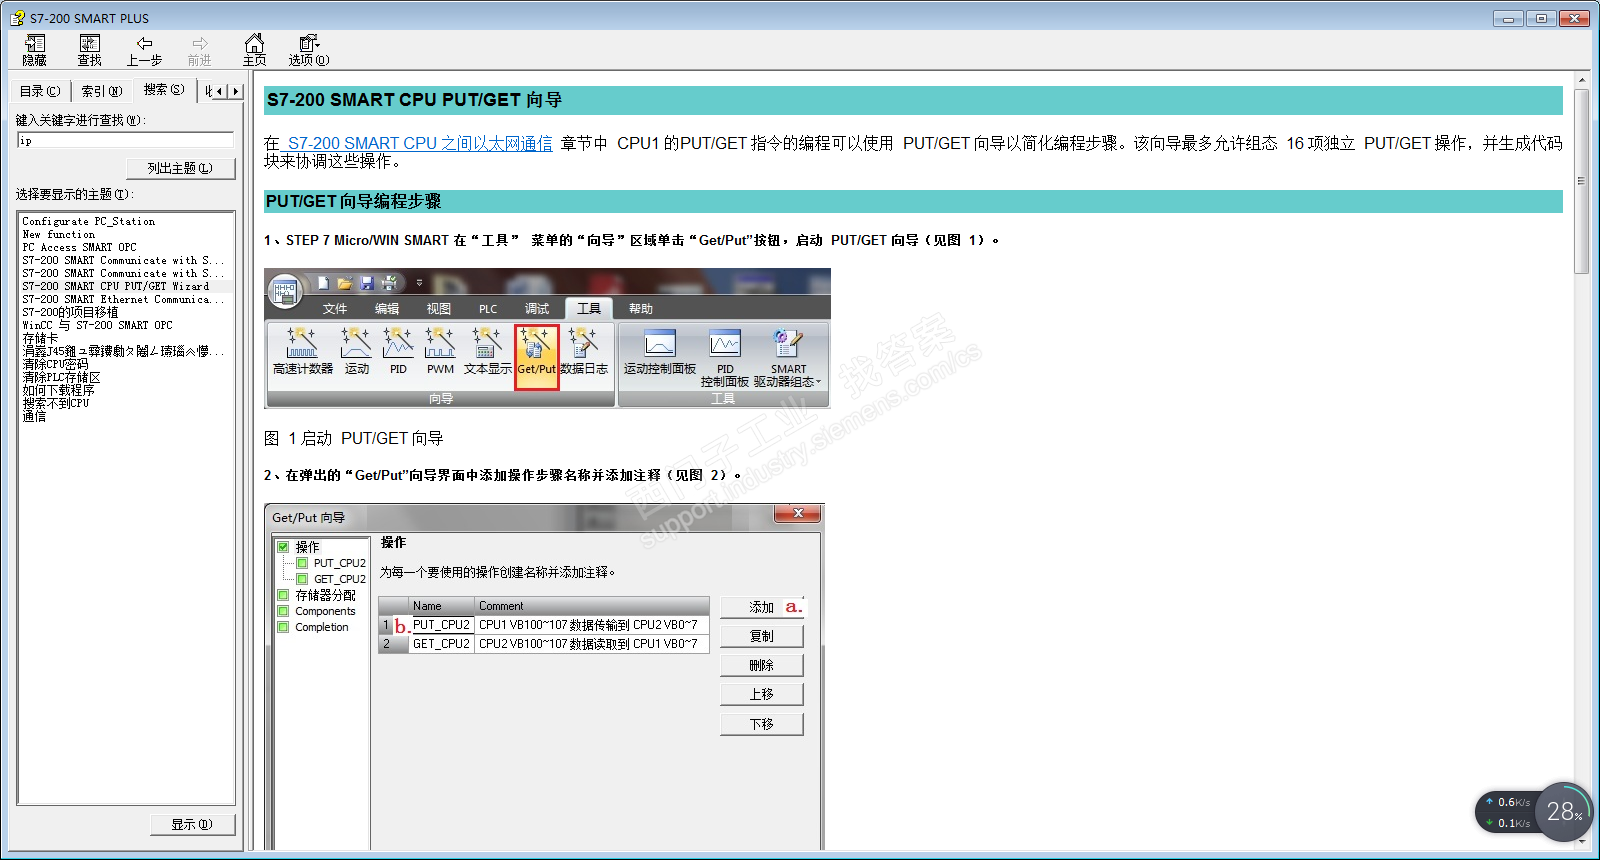1600x860 pixels.
Task: Select topic "搜索不到CPU"
Action: [56, 403]
